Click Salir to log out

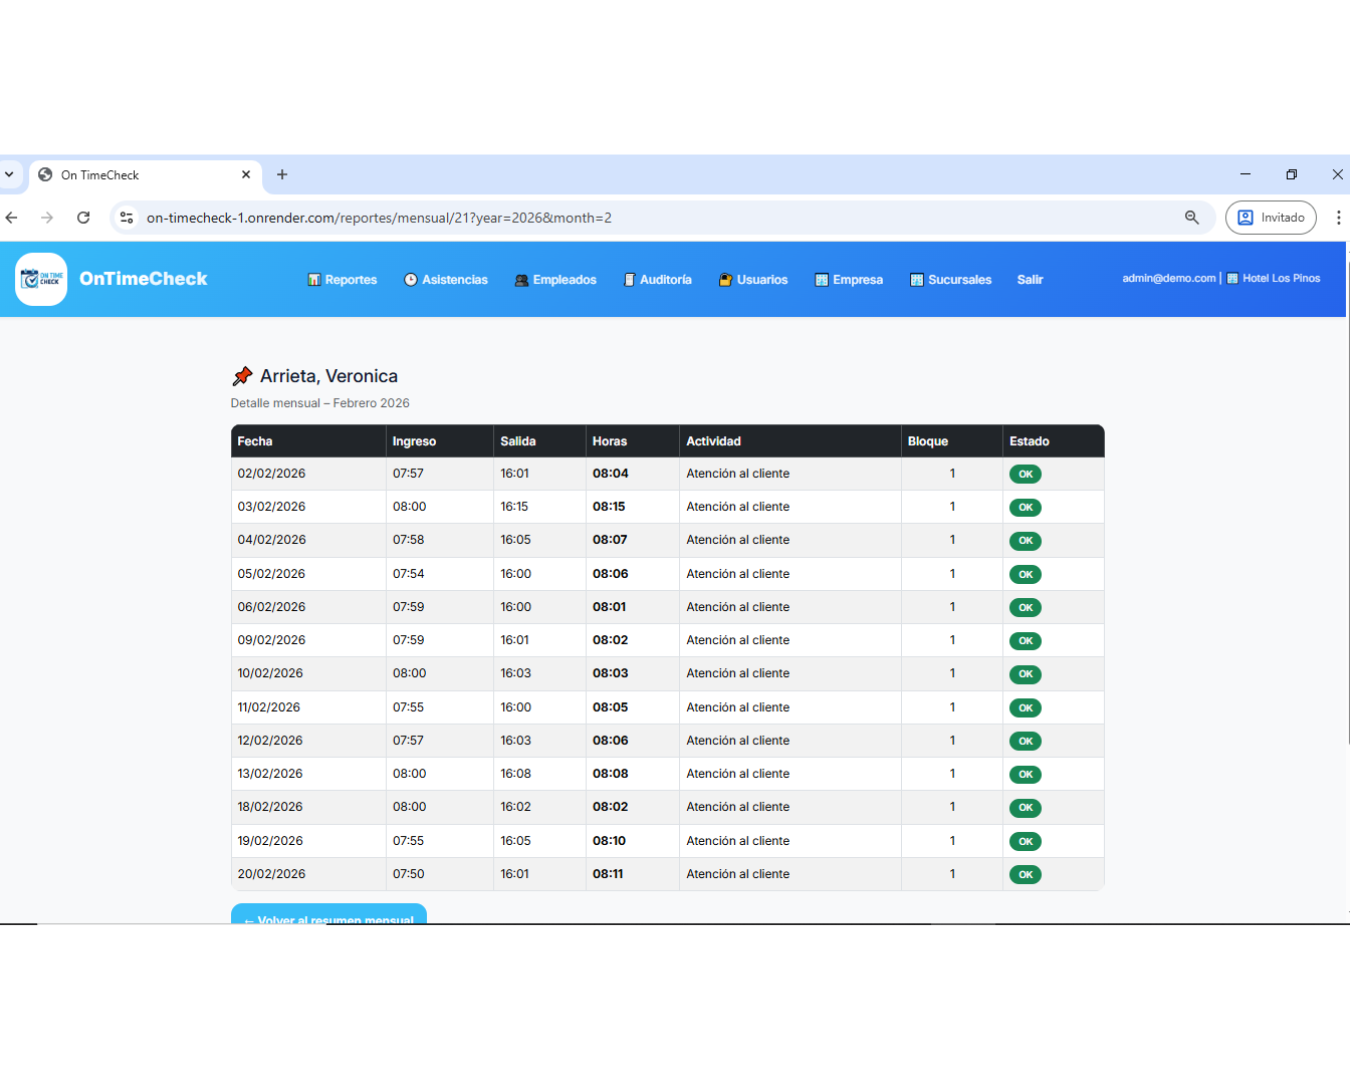[x=1030, y=280]
